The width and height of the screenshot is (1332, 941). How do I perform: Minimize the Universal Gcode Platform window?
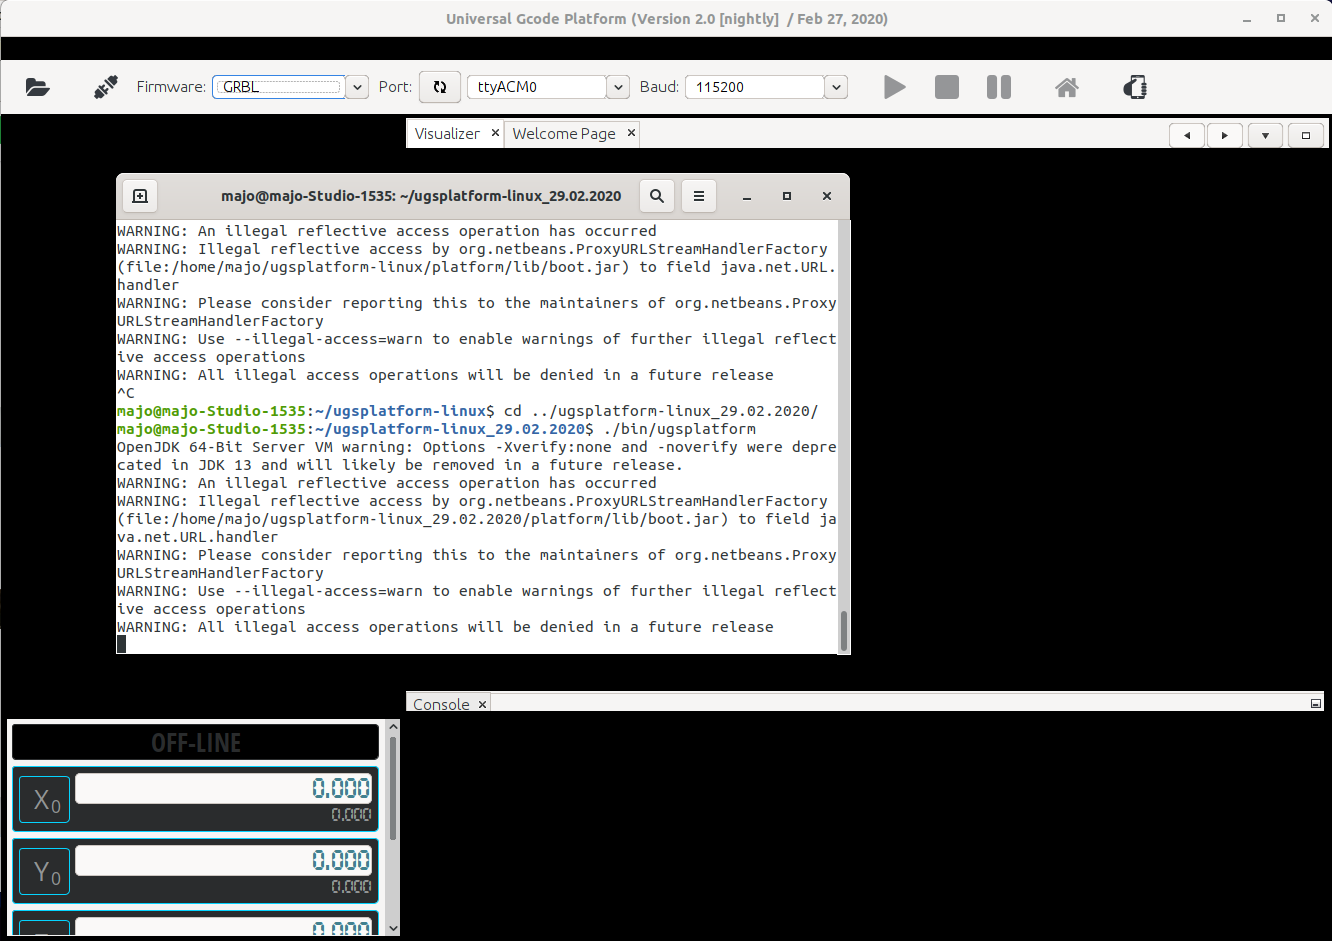coord(1249,18)
